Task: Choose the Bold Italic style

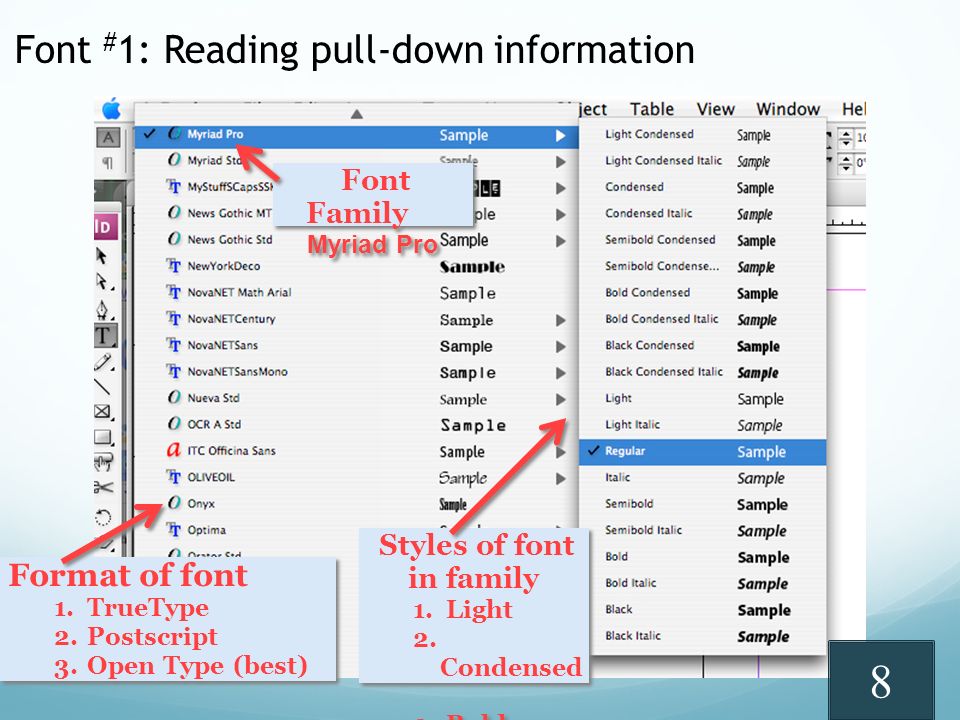Action: (702, 583)
